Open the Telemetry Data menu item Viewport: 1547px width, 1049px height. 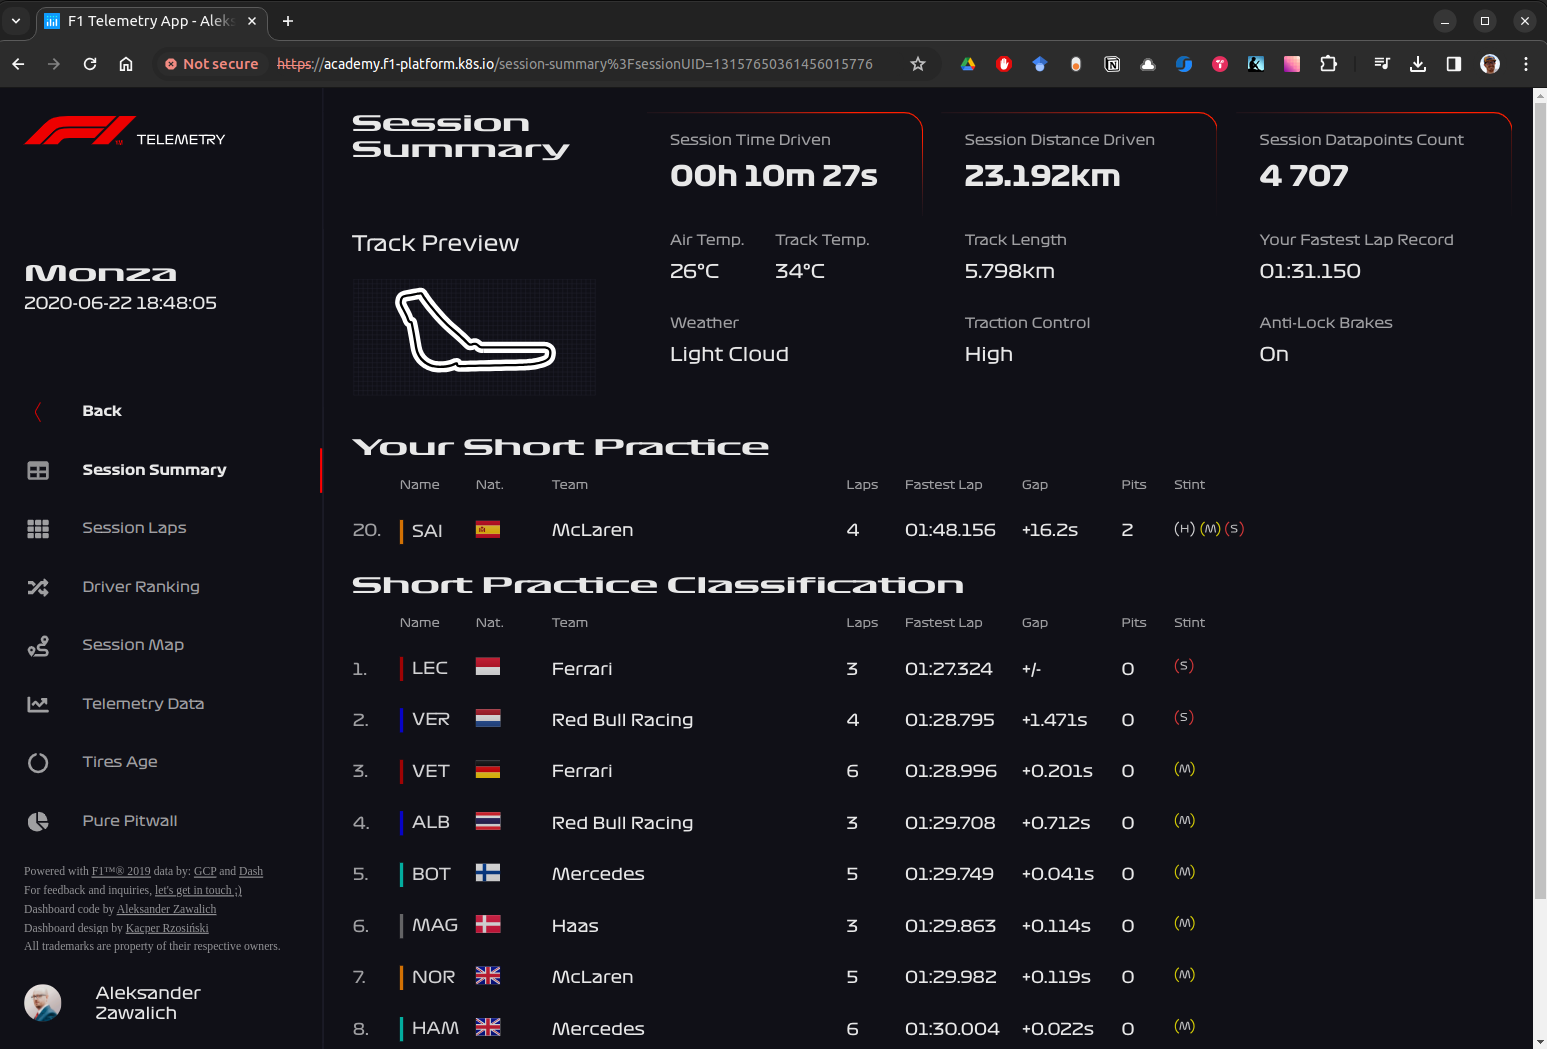[143, 704]
